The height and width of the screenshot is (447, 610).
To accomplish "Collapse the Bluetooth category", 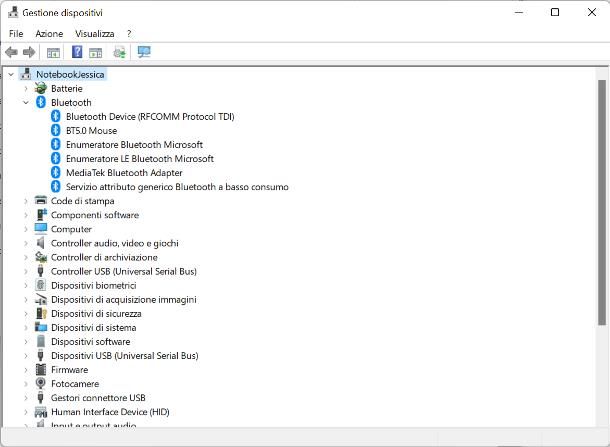I will coord(26,103).
